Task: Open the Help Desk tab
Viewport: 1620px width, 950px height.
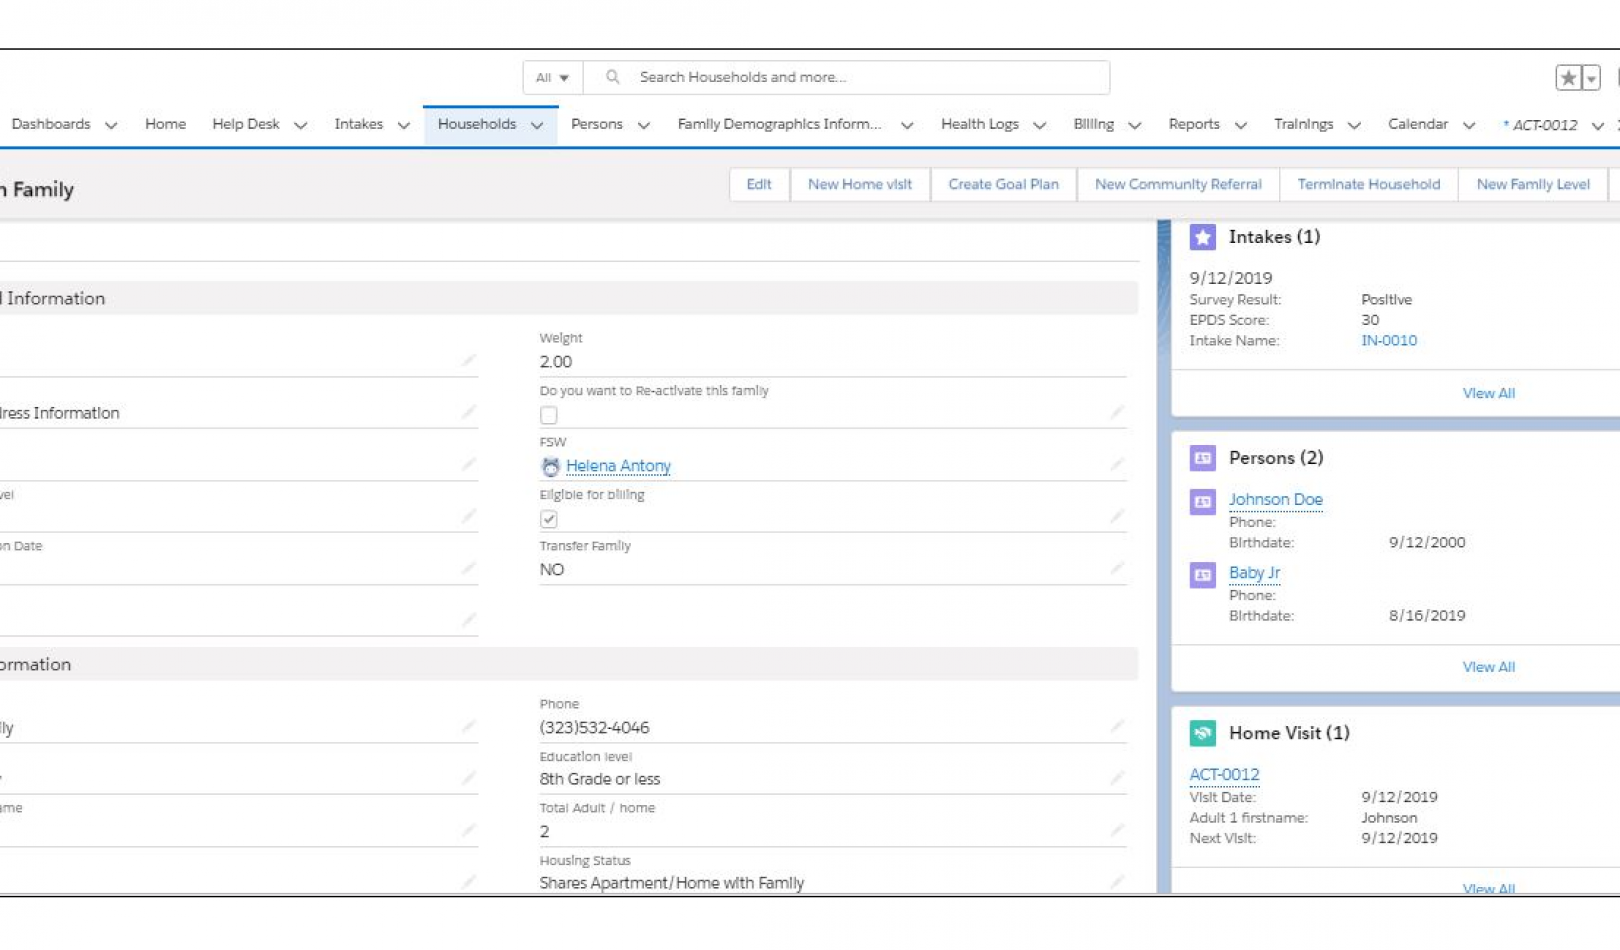Action: pyautogui.click(x=246, y=124)
